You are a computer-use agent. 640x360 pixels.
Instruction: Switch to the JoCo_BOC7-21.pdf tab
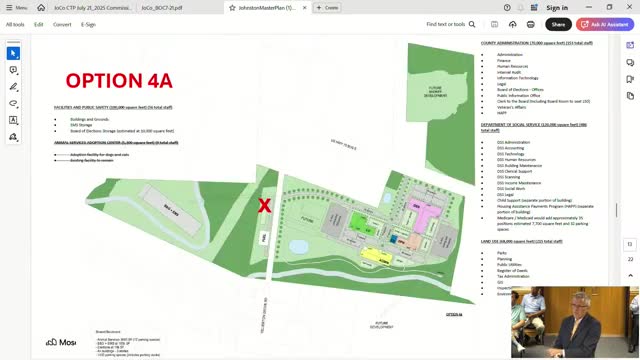[162, 8]
